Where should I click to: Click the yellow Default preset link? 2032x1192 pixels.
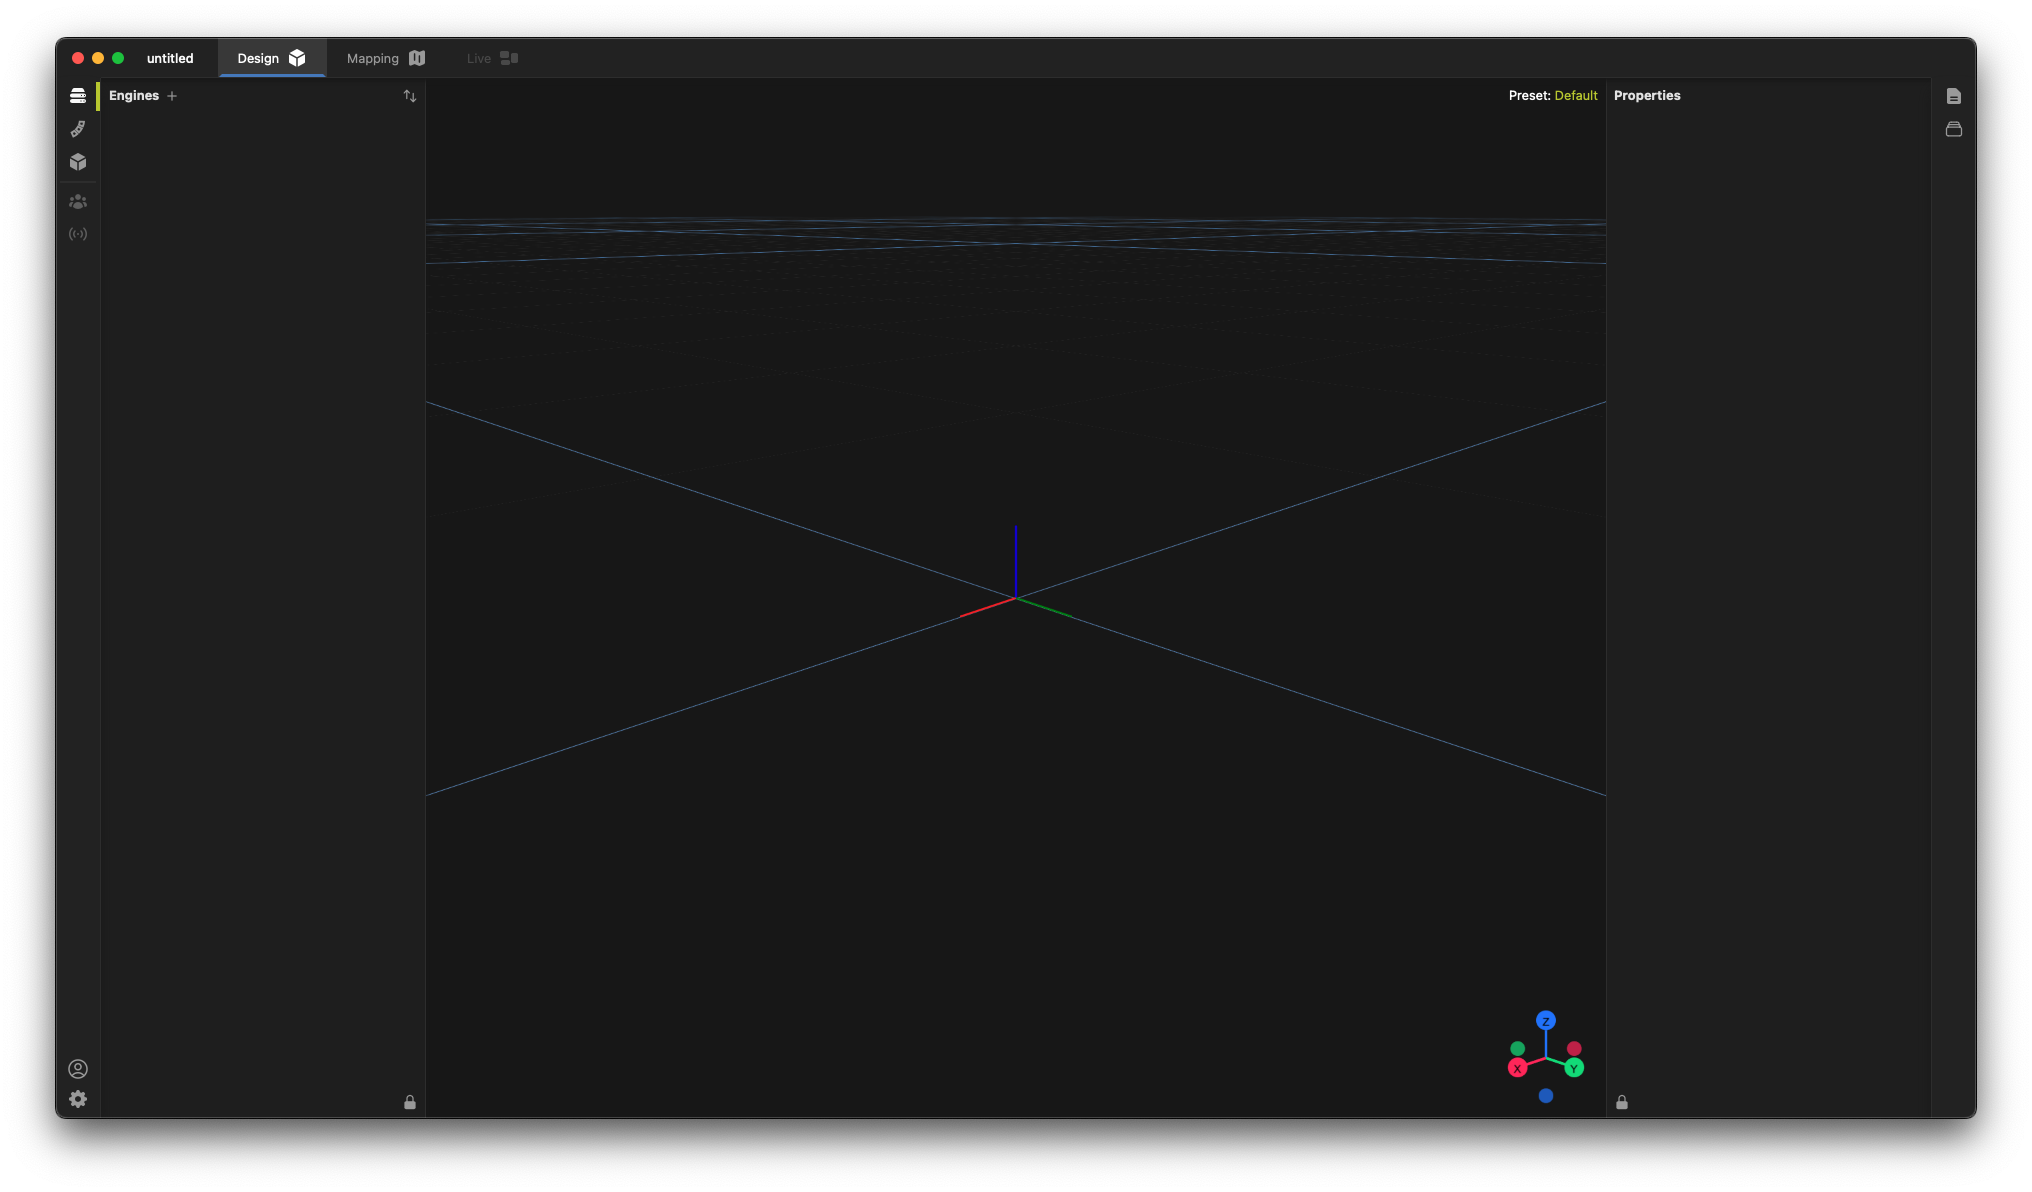pyautogui.click(x=1576, y=95)
